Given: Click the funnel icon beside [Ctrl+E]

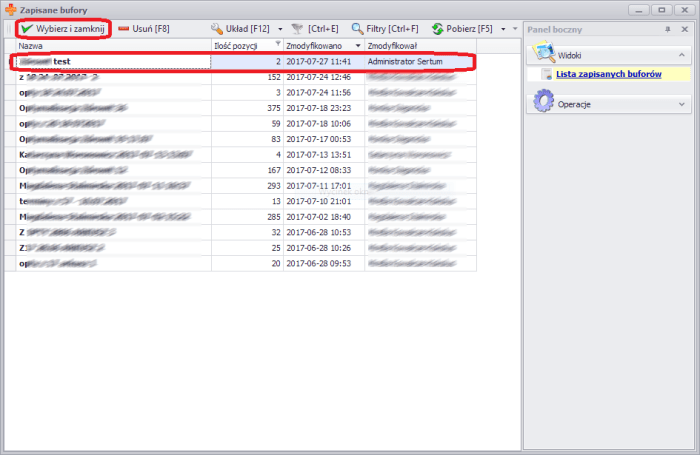Looking at the screenshot, I should (x=296, y=30).
